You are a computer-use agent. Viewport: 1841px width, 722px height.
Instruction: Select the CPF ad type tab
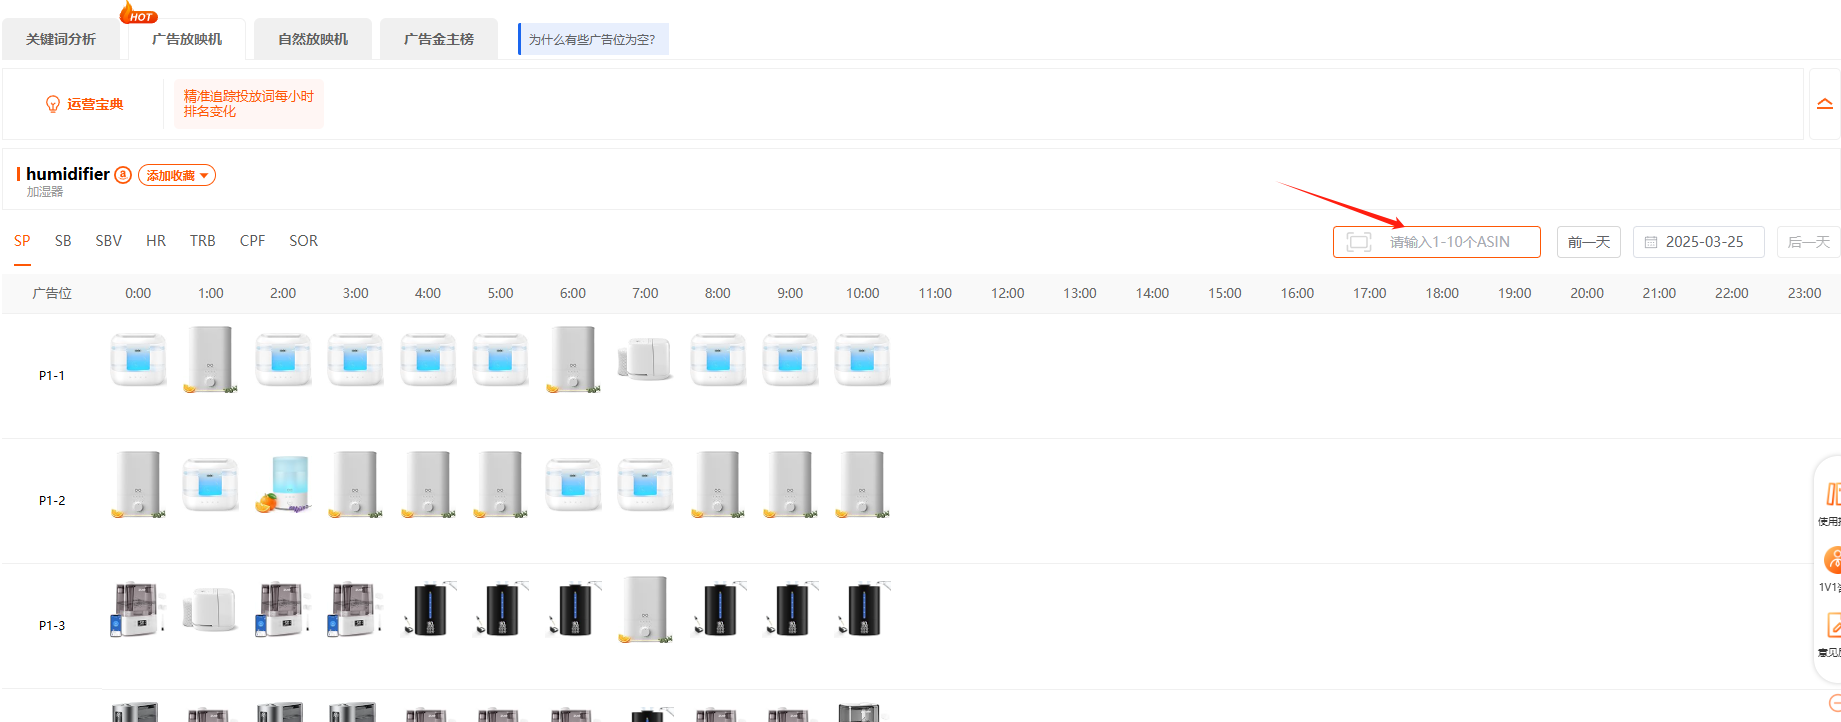coord(253,241)
